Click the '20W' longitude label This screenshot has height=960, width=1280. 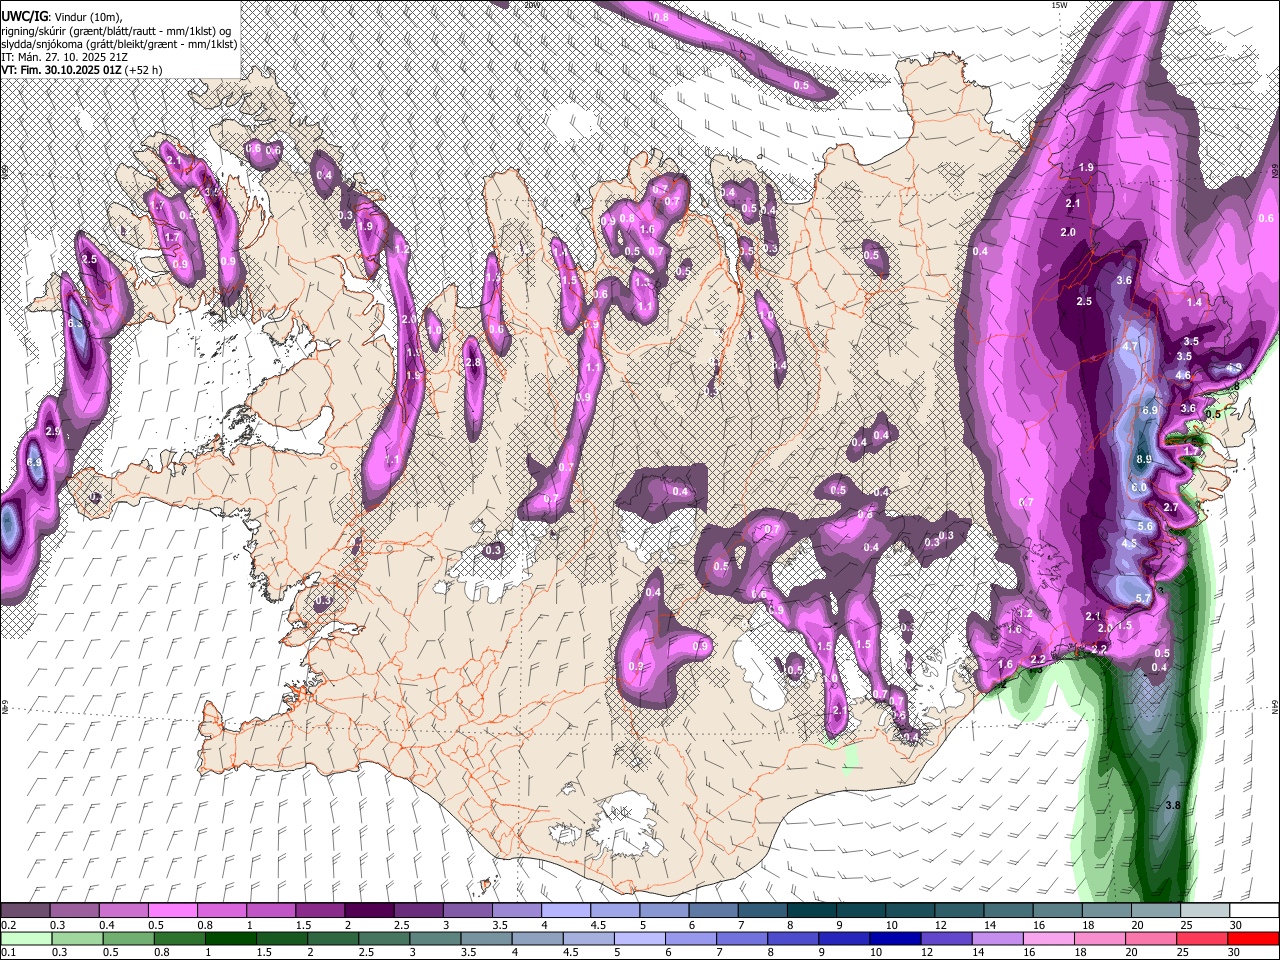[531, 5]
